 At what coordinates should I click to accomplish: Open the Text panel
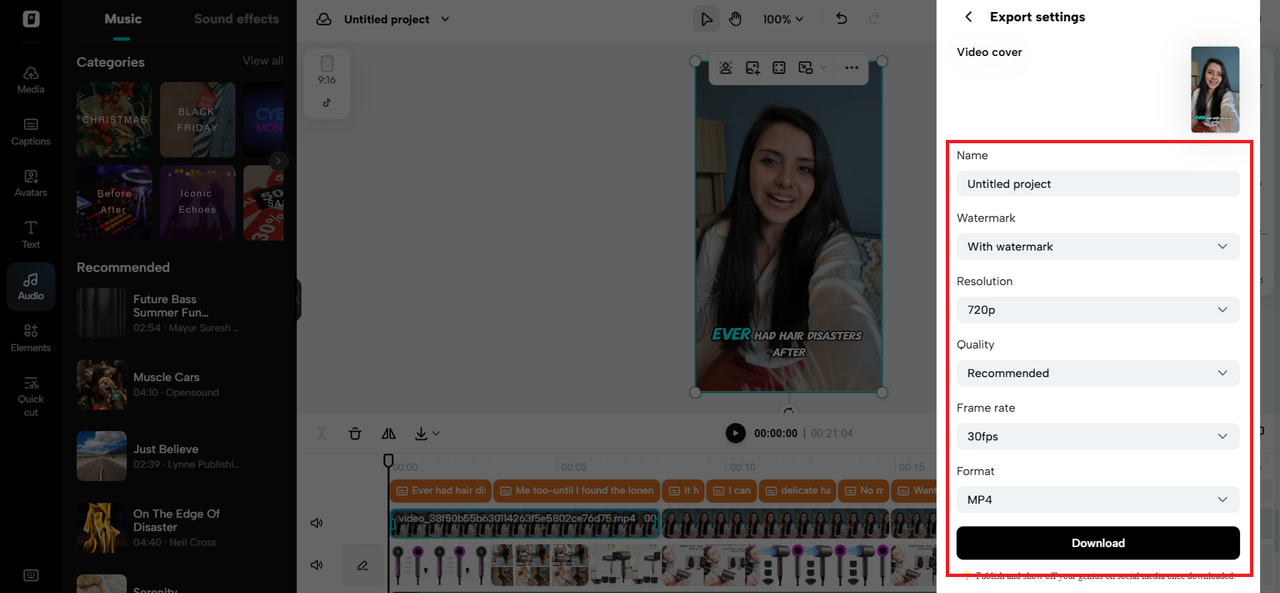pyautogui.click(x=31, y=235)
